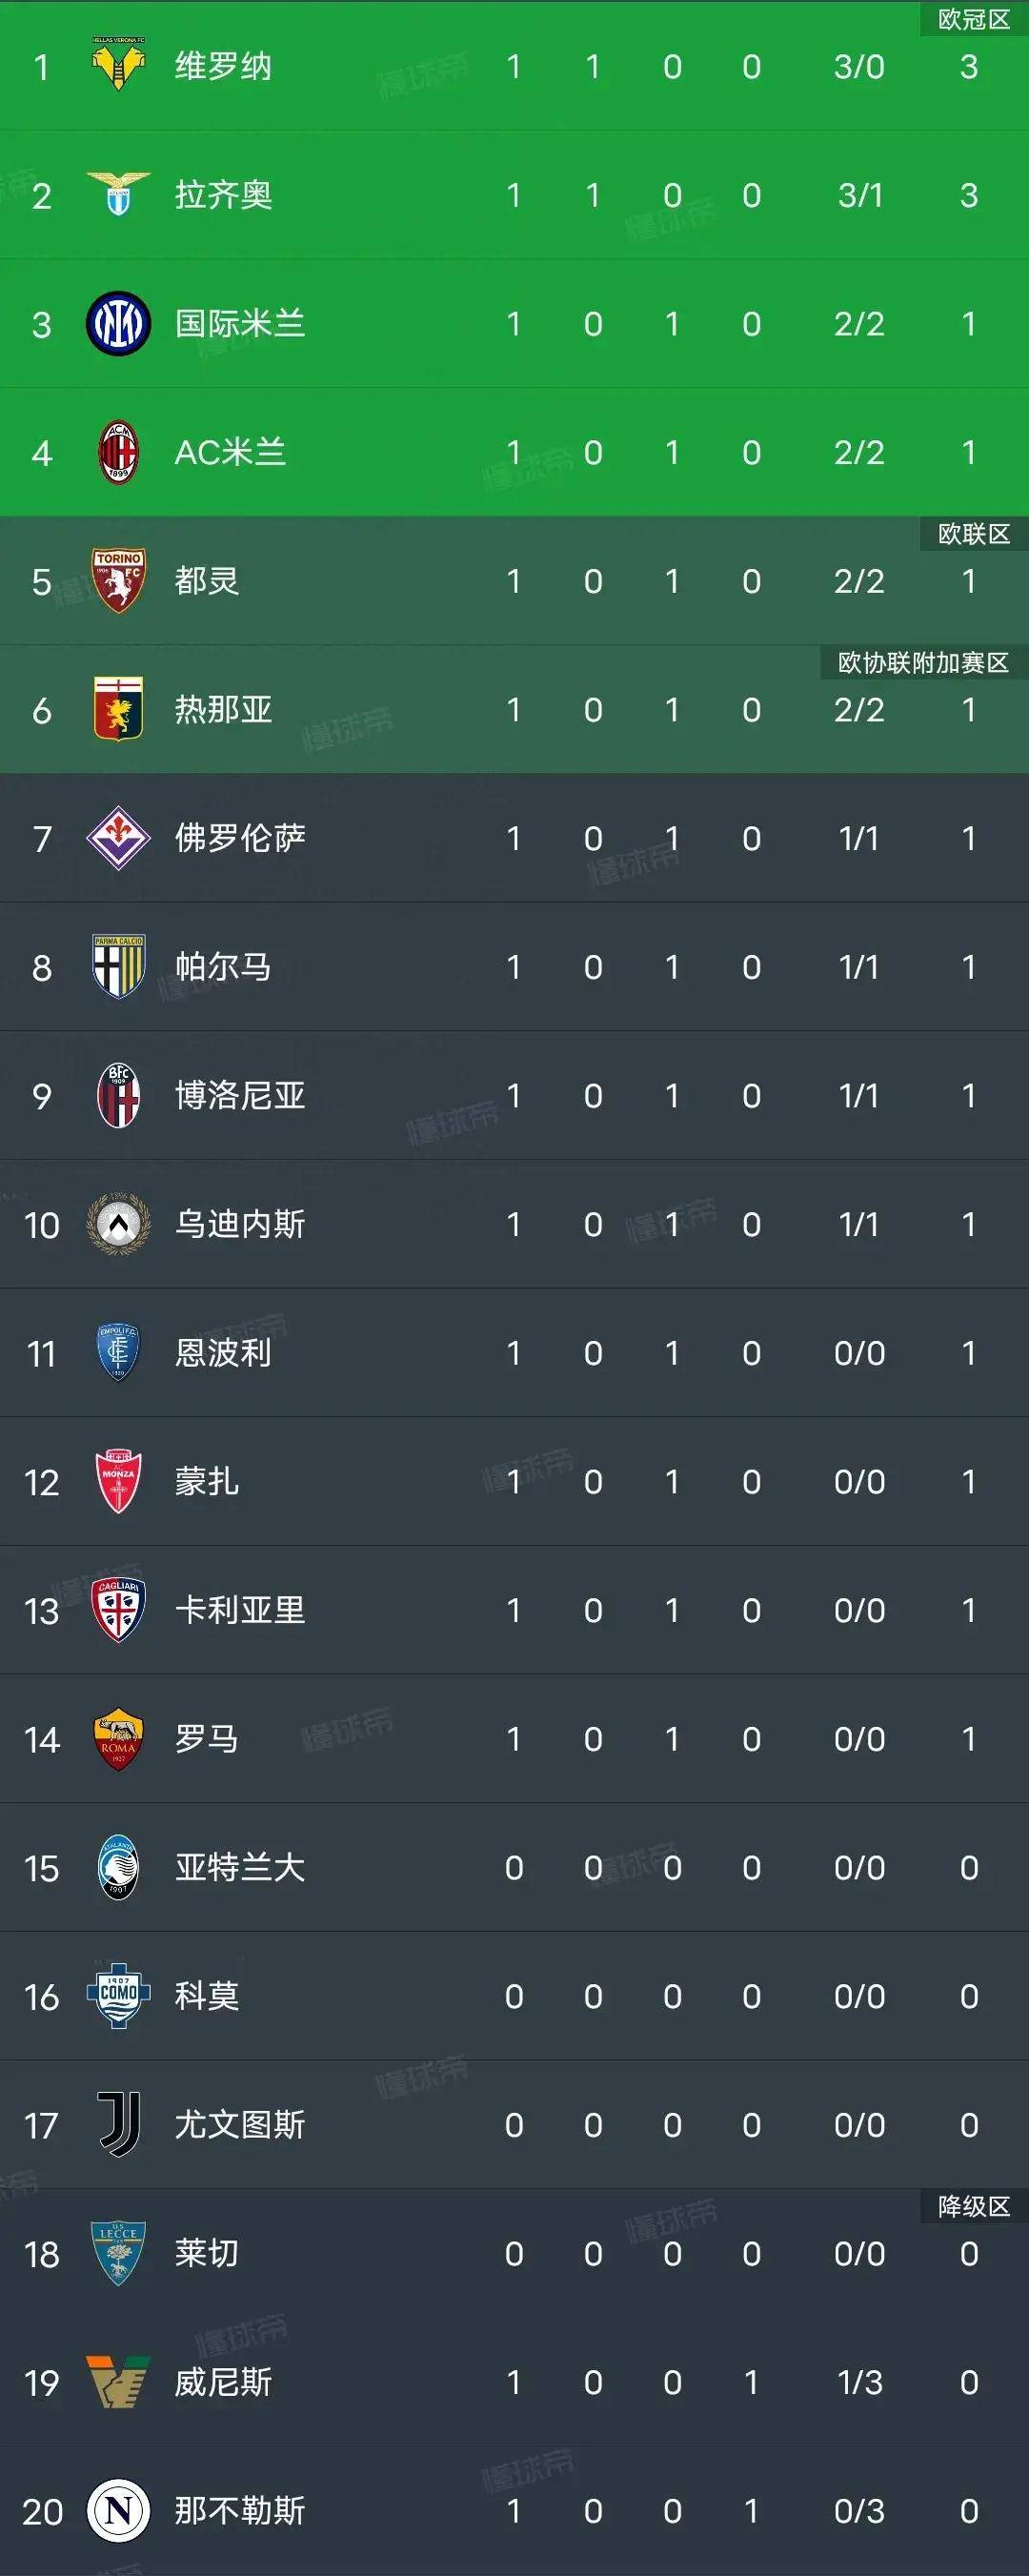Select the Como 1907 crest
1029x2576 pixels.
click(118, 1996)
